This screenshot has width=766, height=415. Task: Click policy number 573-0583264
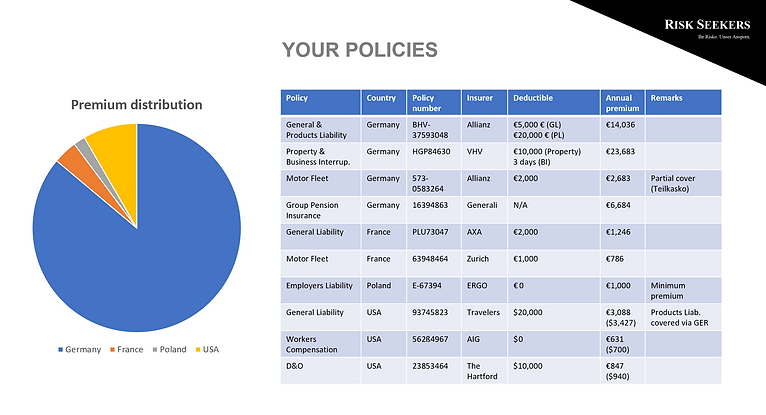point(434,184)
